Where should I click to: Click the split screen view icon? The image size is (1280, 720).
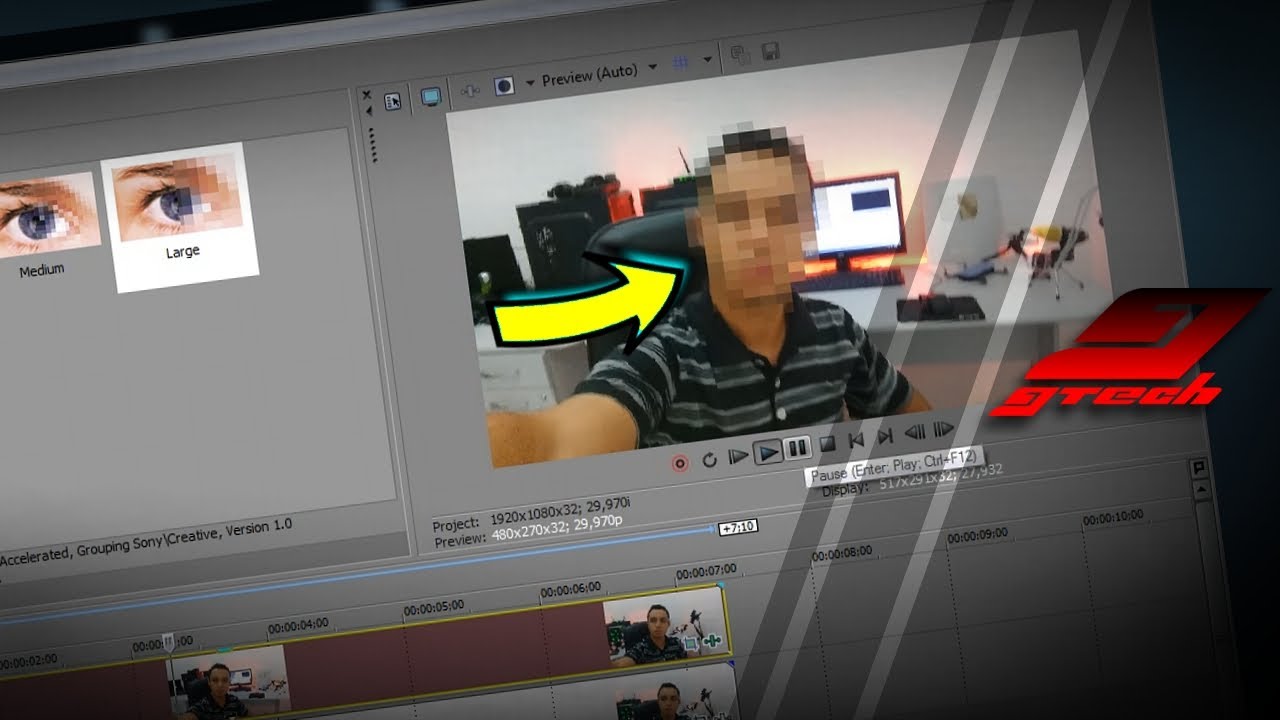pos(503,86)
